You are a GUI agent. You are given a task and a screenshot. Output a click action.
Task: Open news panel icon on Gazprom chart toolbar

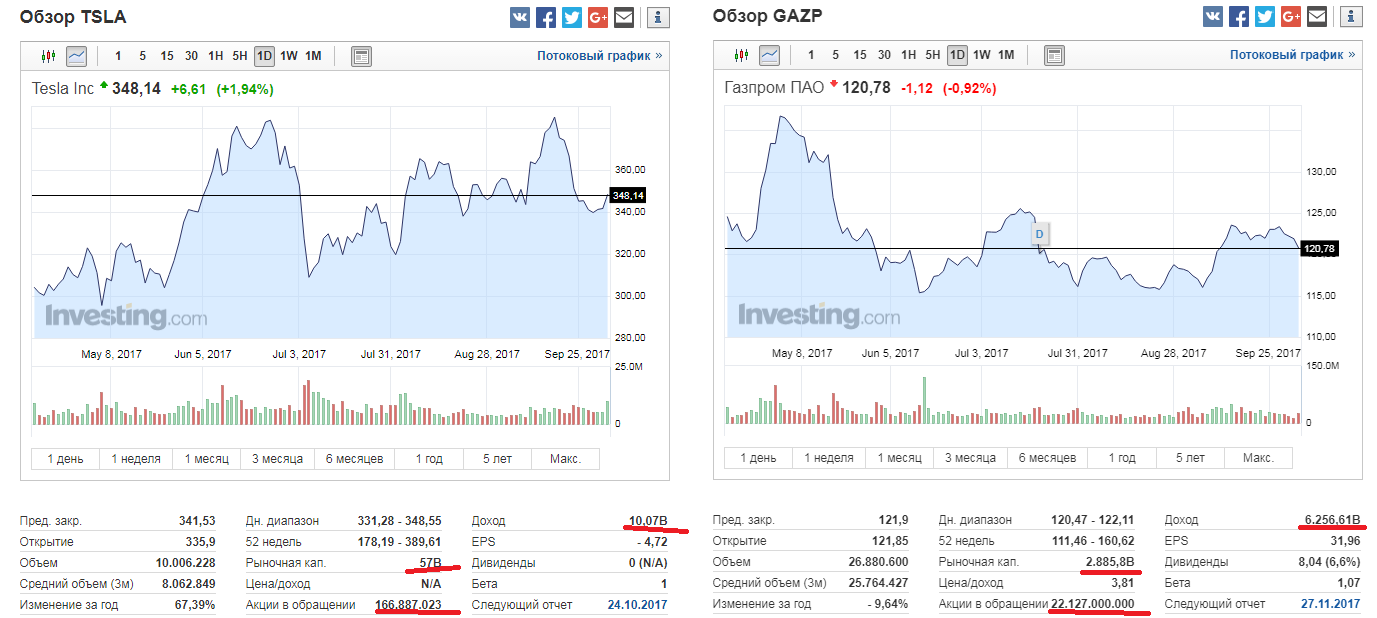pos(1055,56)
